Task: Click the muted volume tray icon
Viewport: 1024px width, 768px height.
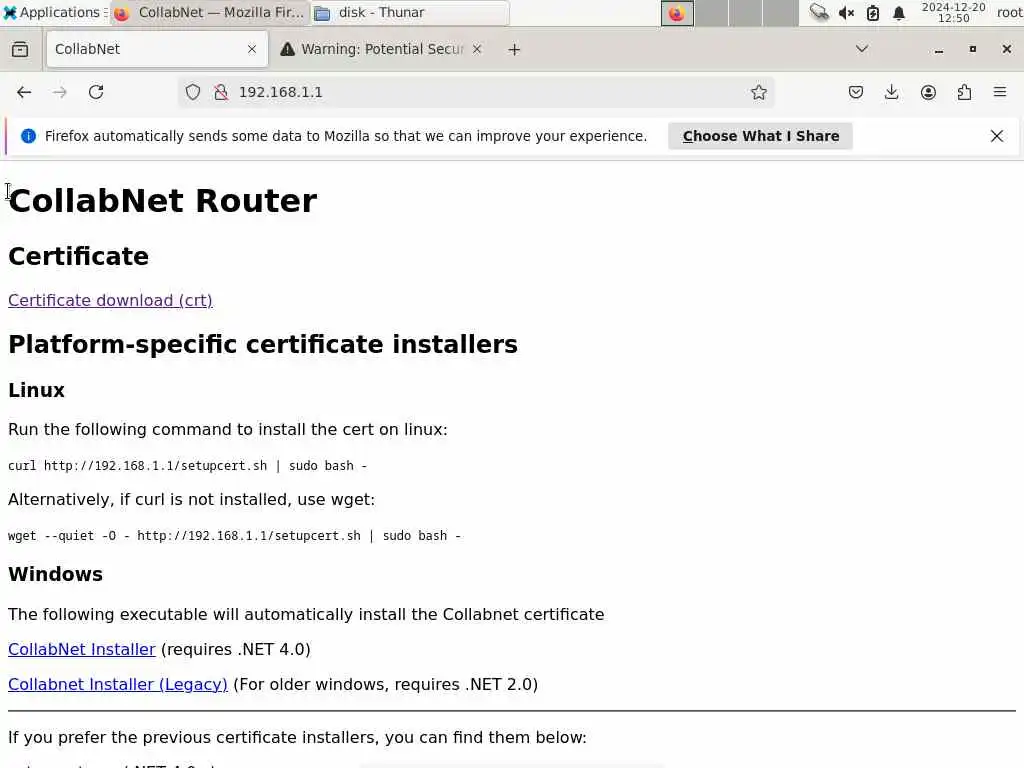Action: click(x=846, y=12)
